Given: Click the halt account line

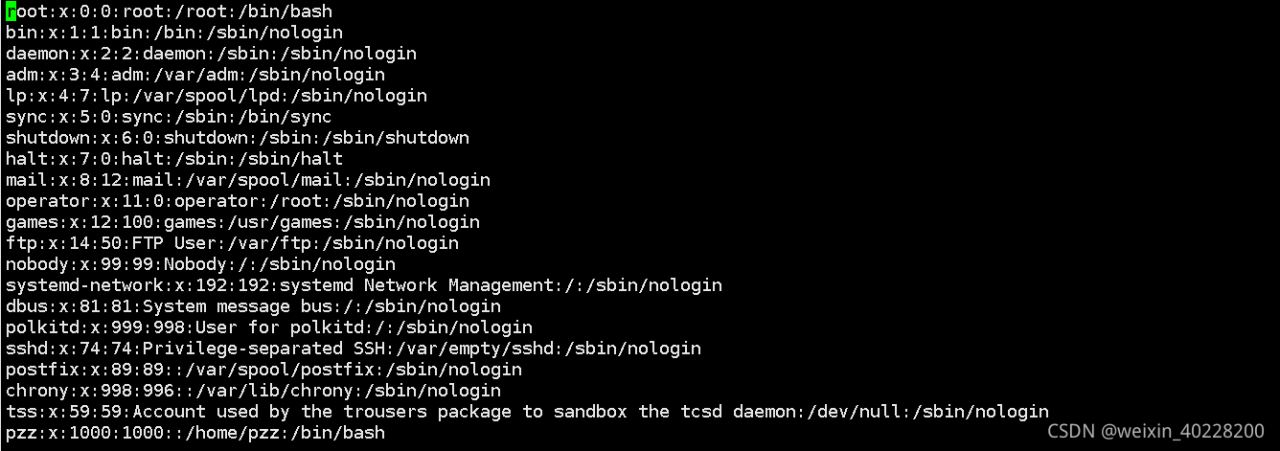Looking at the screenshot, I should coord(174,159).
